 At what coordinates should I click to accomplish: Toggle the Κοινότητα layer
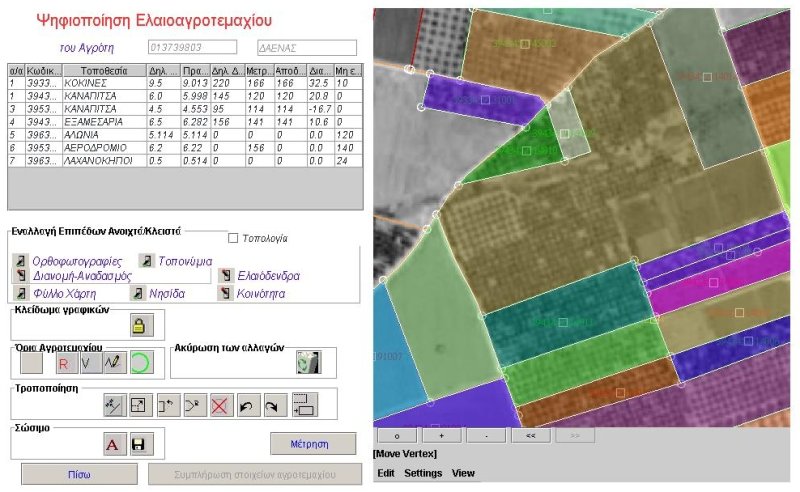pyautogui.click(x=227, y=293)
